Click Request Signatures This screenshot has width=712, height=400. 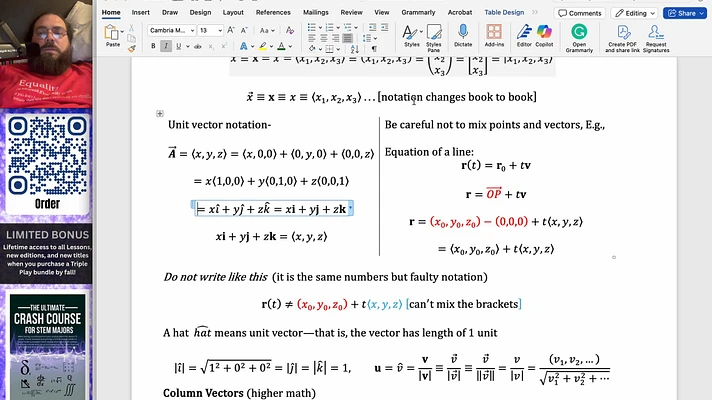[x=656, y=38]
